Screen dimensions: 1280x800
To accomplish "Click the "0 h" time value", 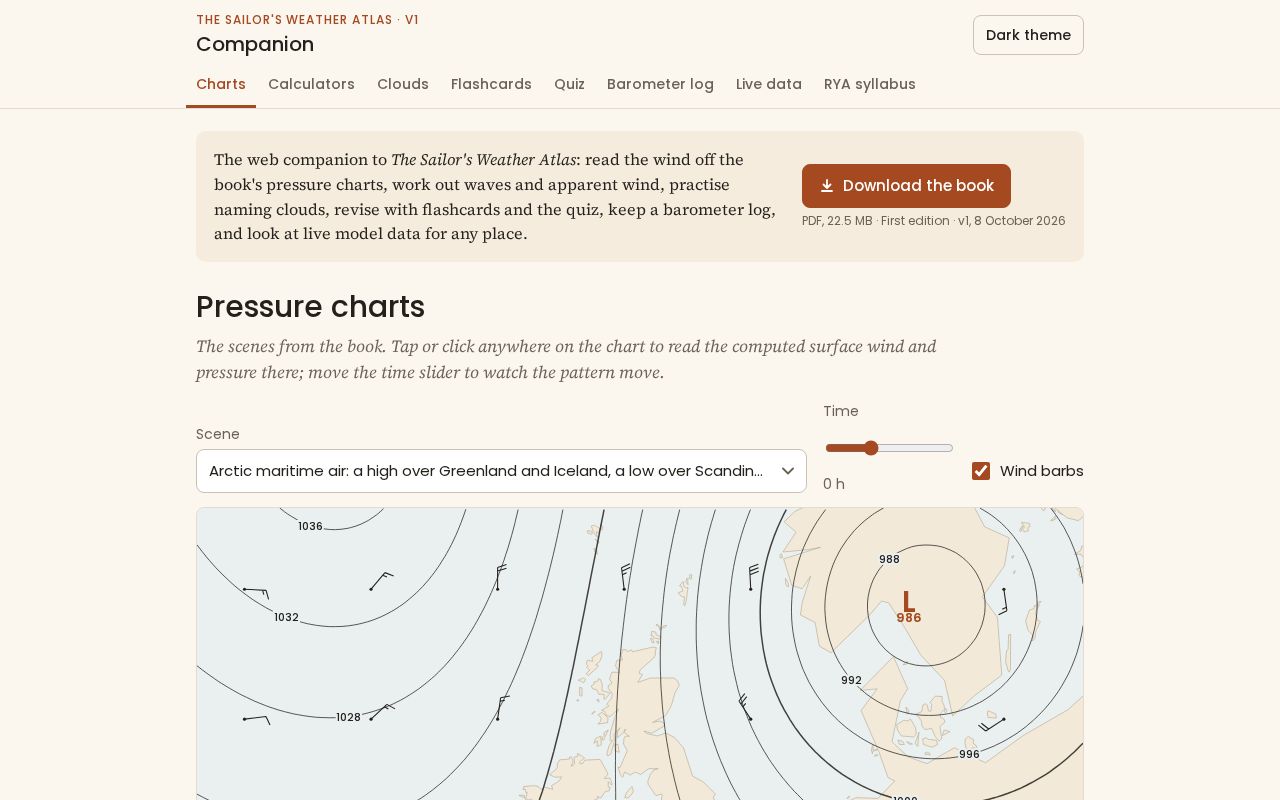I will pos(834,484).
